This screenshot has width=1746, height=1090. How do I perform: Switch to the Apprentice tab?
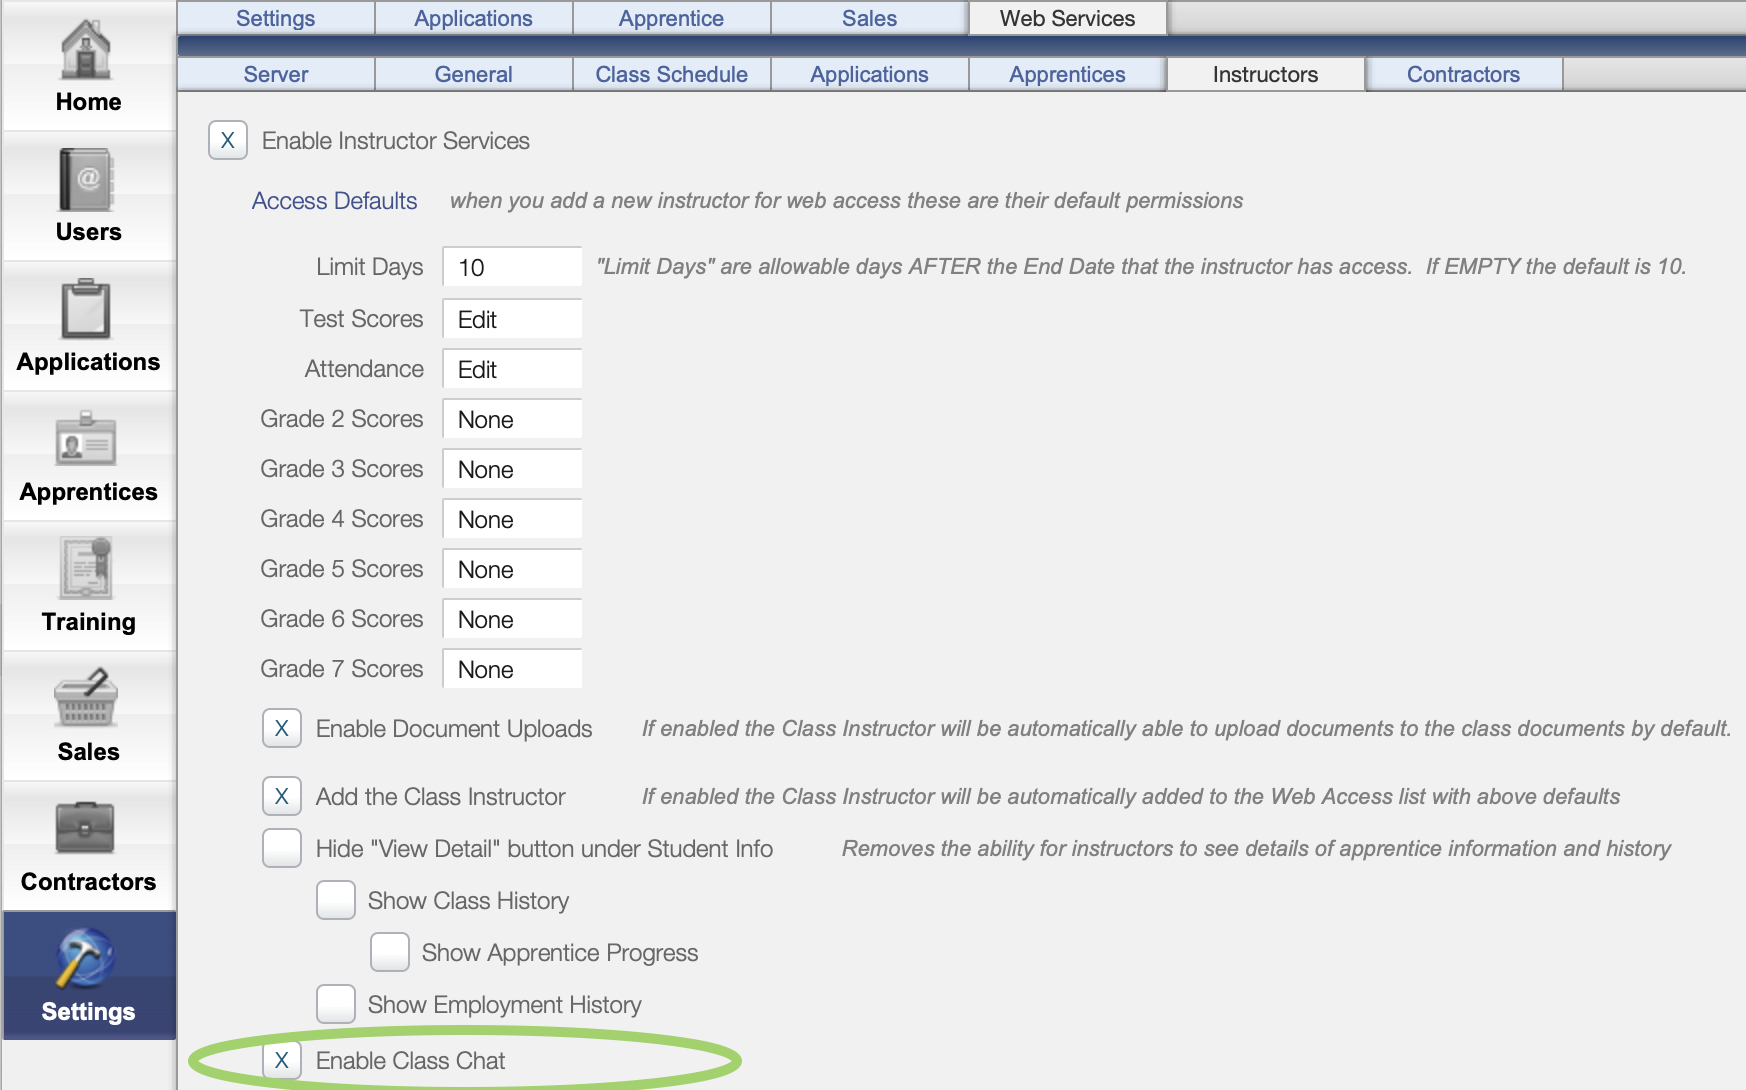(x=672, y=18)
